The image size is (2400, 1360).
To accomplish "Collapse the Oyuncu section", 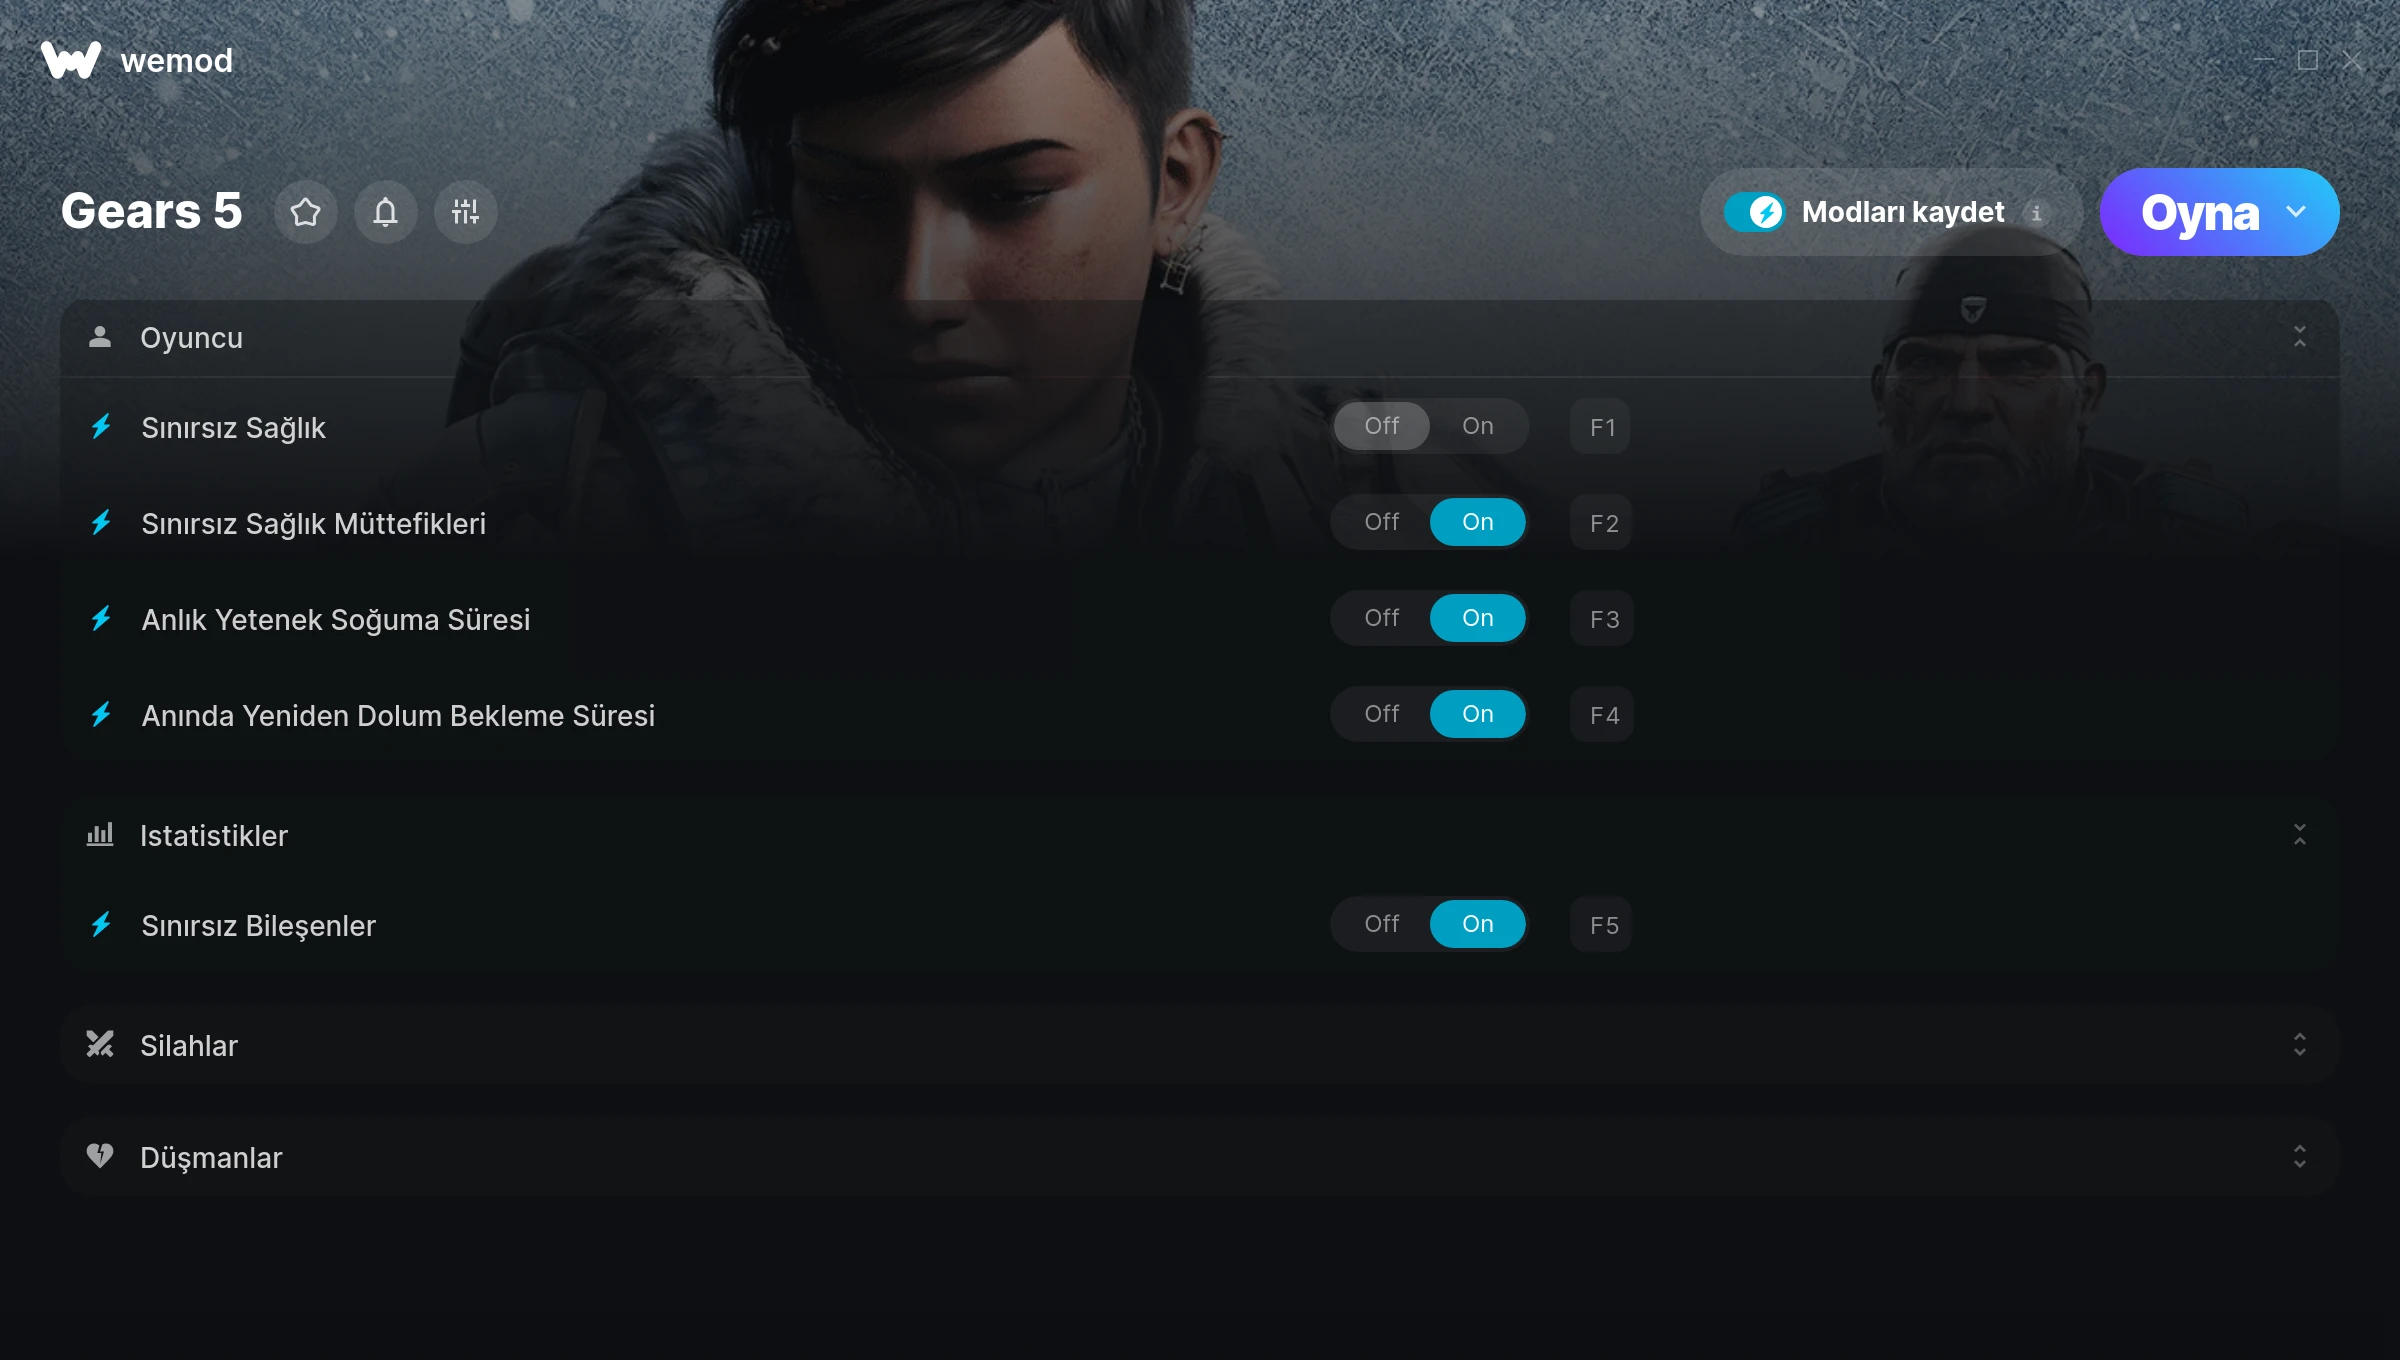I will (x=2300, y=337).
